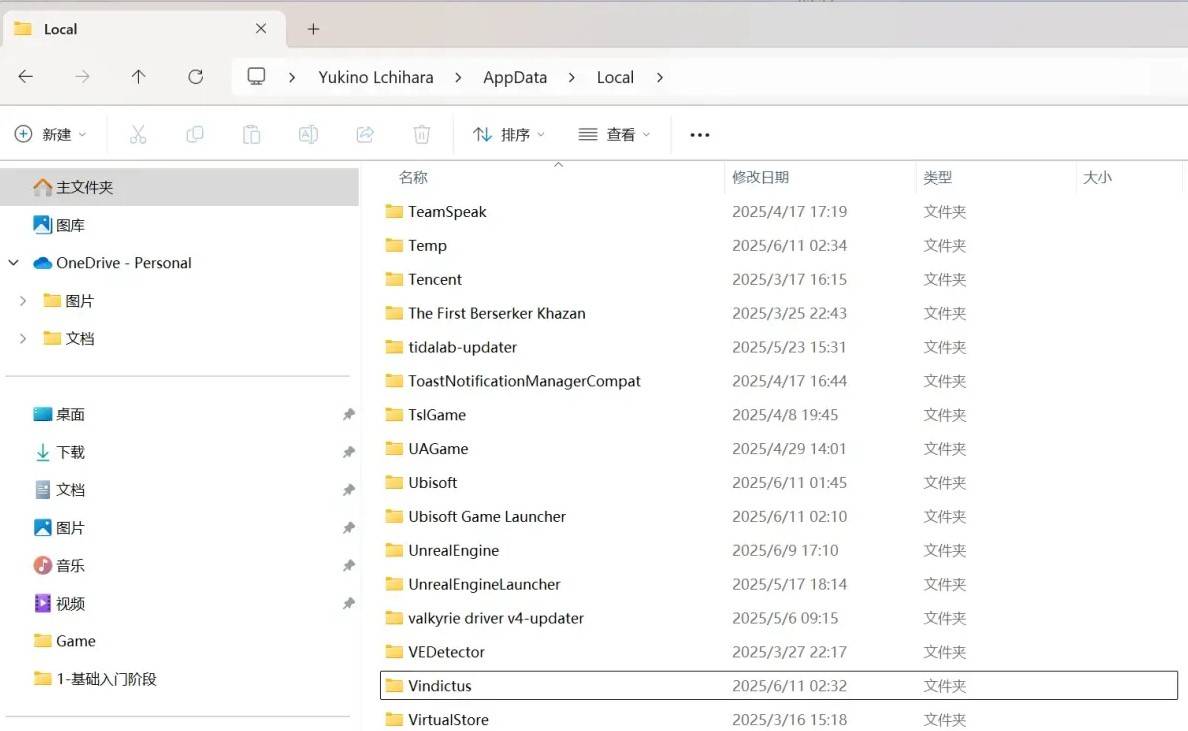Sort by 修改日期 column header
Screen dimensions: 1188x731
click(761, 177)
